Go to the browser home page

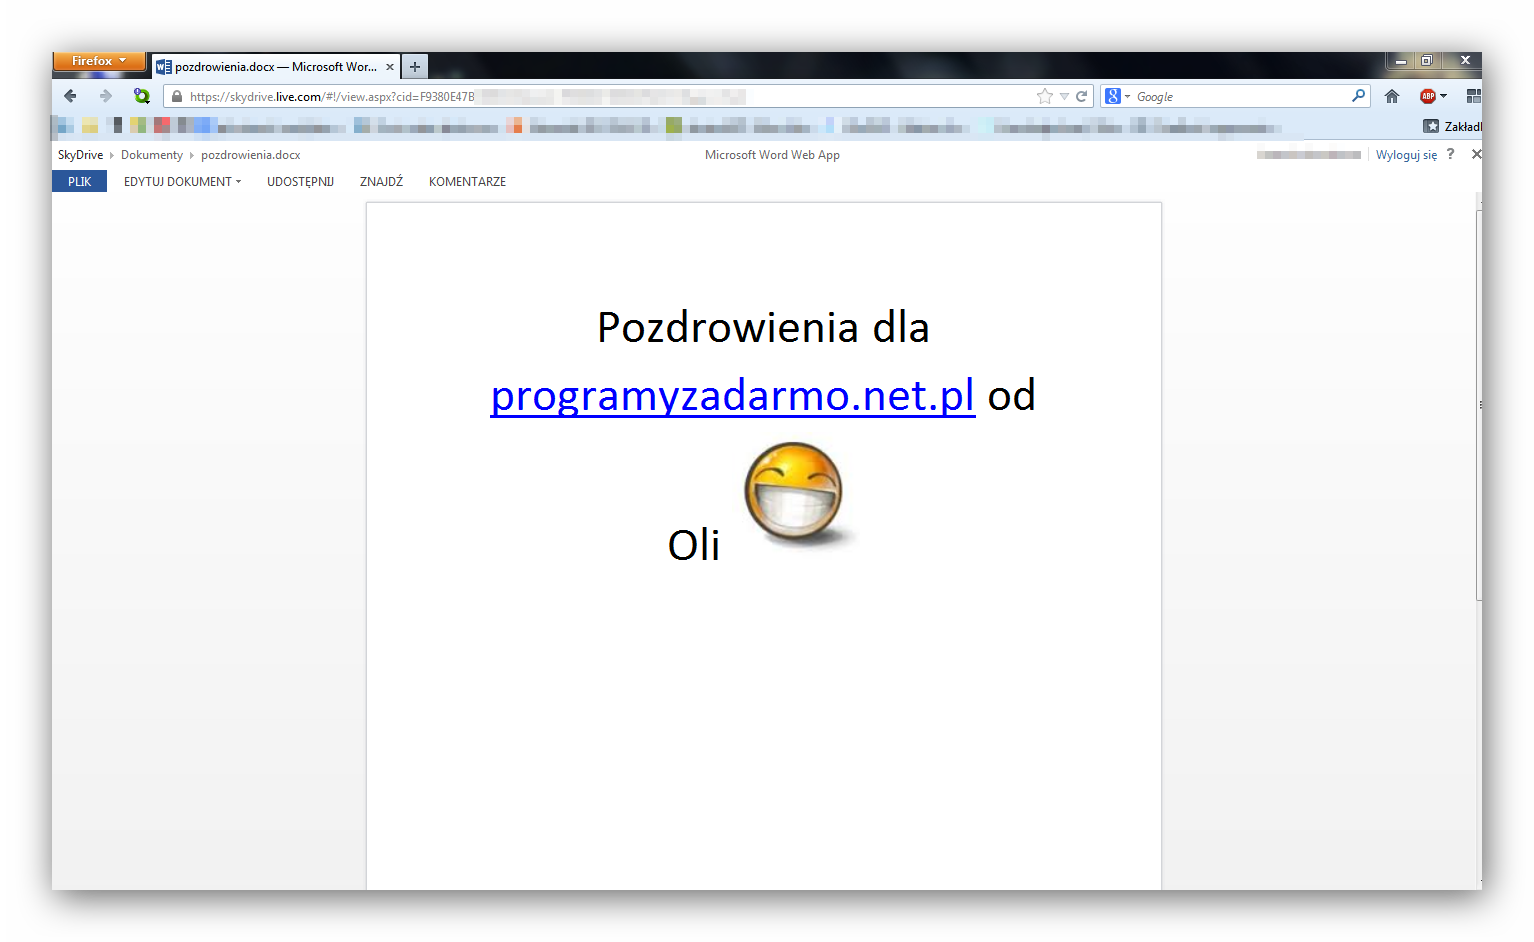[x=1392, y=96]
